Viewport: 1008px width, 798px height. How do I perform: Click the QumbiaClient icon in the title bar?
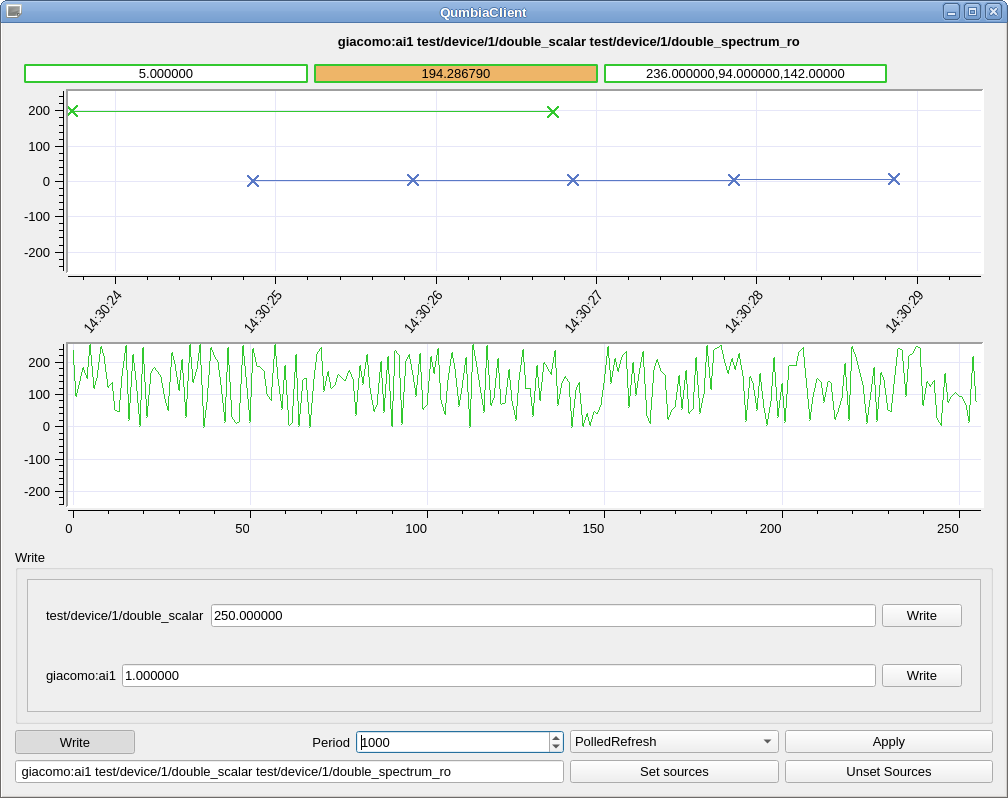point(14,12)
